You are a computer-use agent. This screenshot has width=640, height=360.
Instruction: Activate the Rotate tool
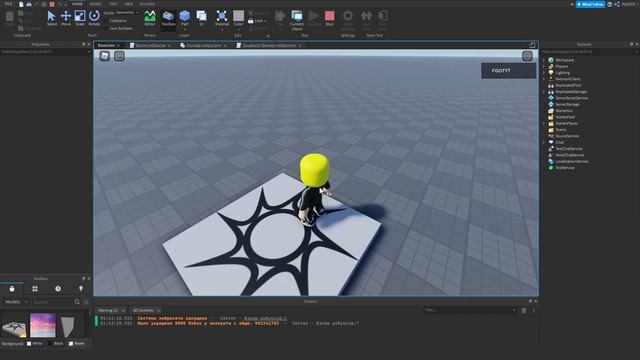pyautogui.click(x=94, y=18)
